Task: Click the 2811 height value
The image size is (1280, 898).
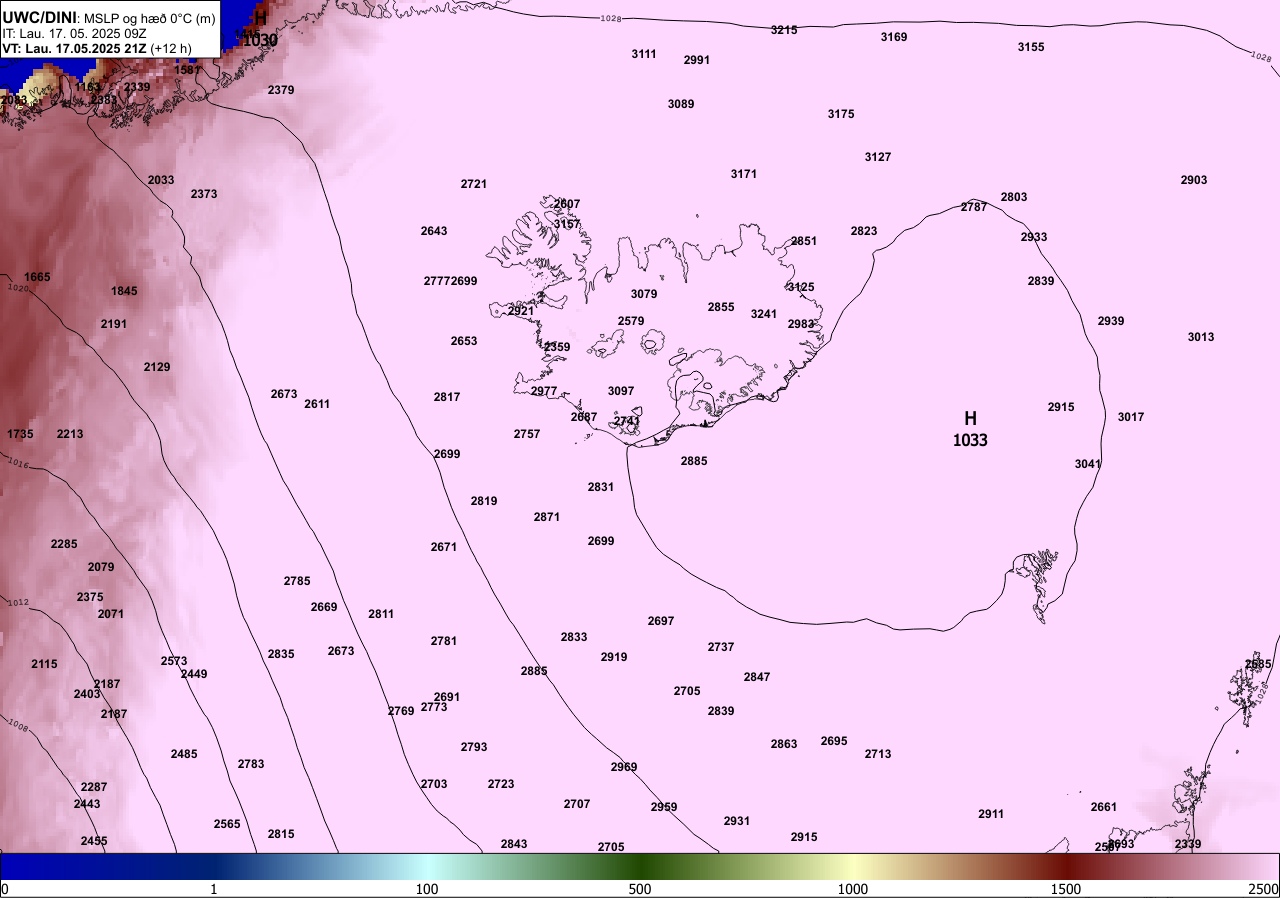Action: 381,614
